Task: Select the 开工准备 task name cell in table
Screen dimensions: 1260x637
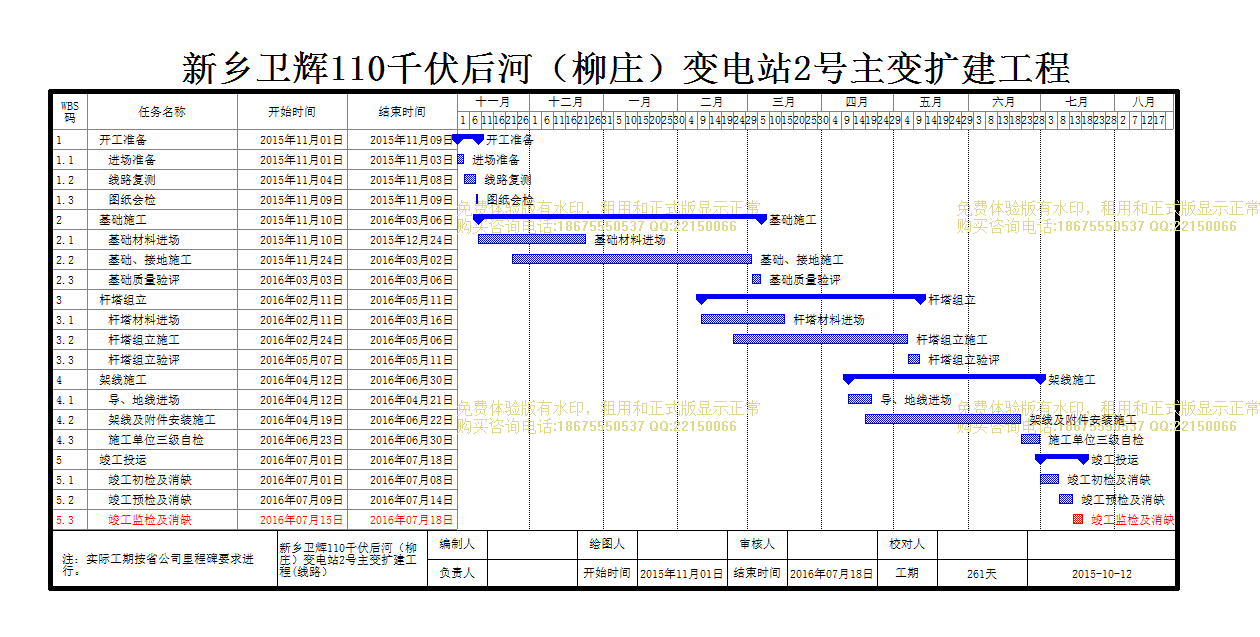Action: pos(162,140)
